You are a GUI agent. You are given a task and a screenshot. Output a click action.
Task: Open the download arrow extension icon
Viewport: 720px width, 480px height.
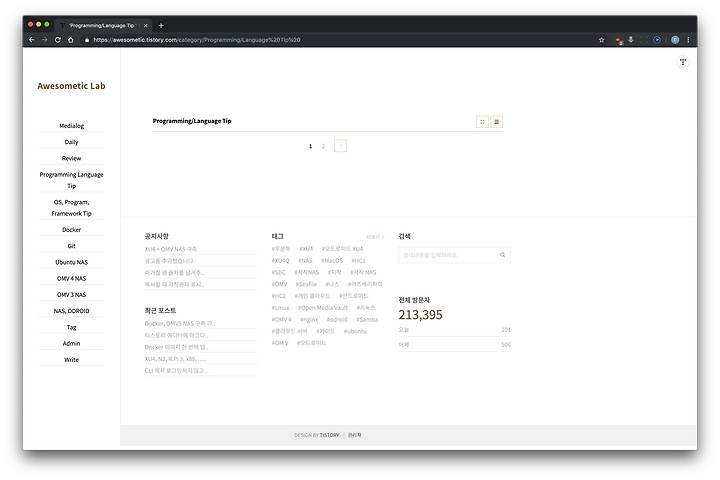click(631, 40)
